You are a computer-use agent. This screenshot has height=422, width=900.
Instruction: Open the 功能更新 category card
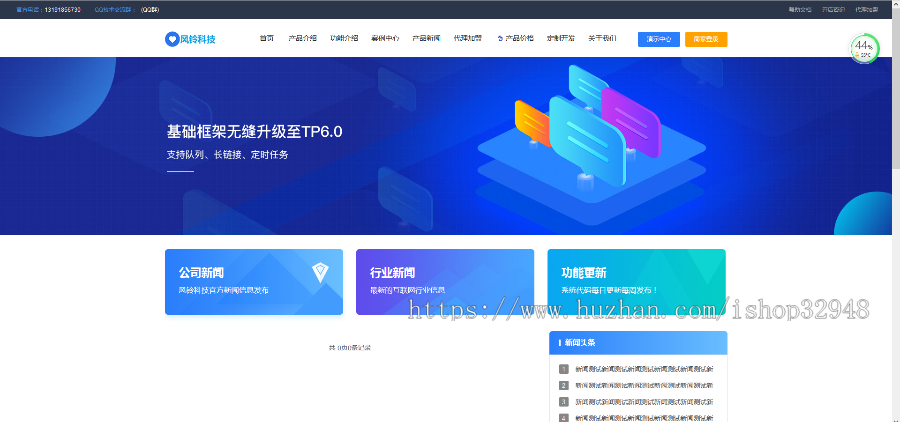(637, 282)
